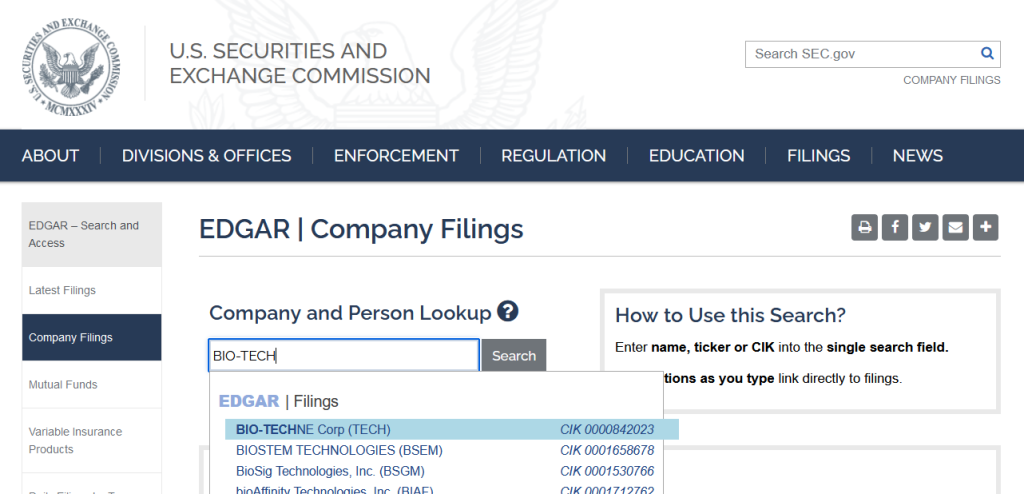
Task: Open the EDUCATION menu
Action: point(696,156)
